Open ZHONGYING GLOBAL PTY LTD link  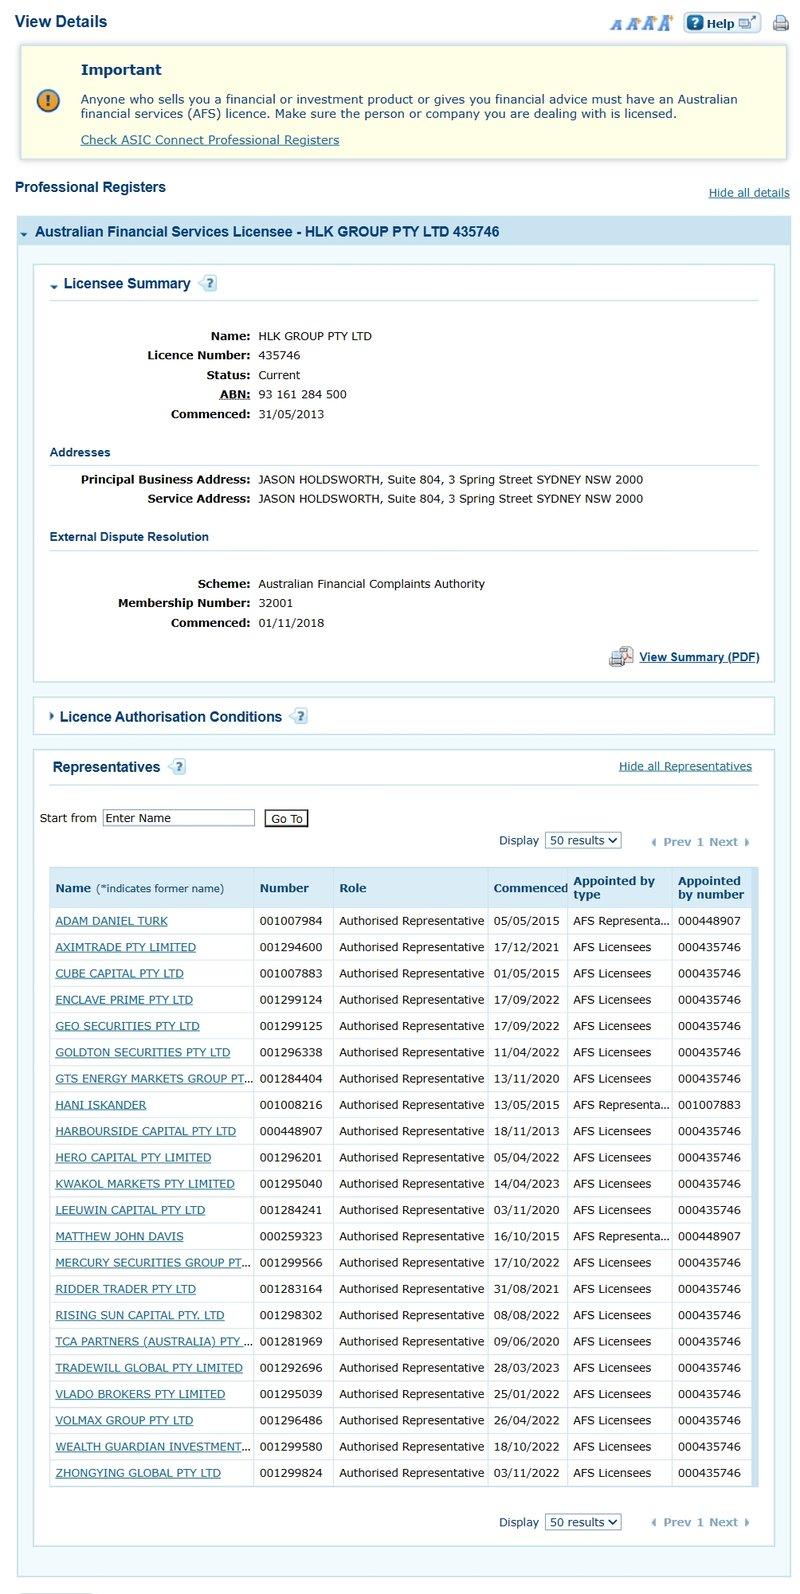coord(138,1474)
